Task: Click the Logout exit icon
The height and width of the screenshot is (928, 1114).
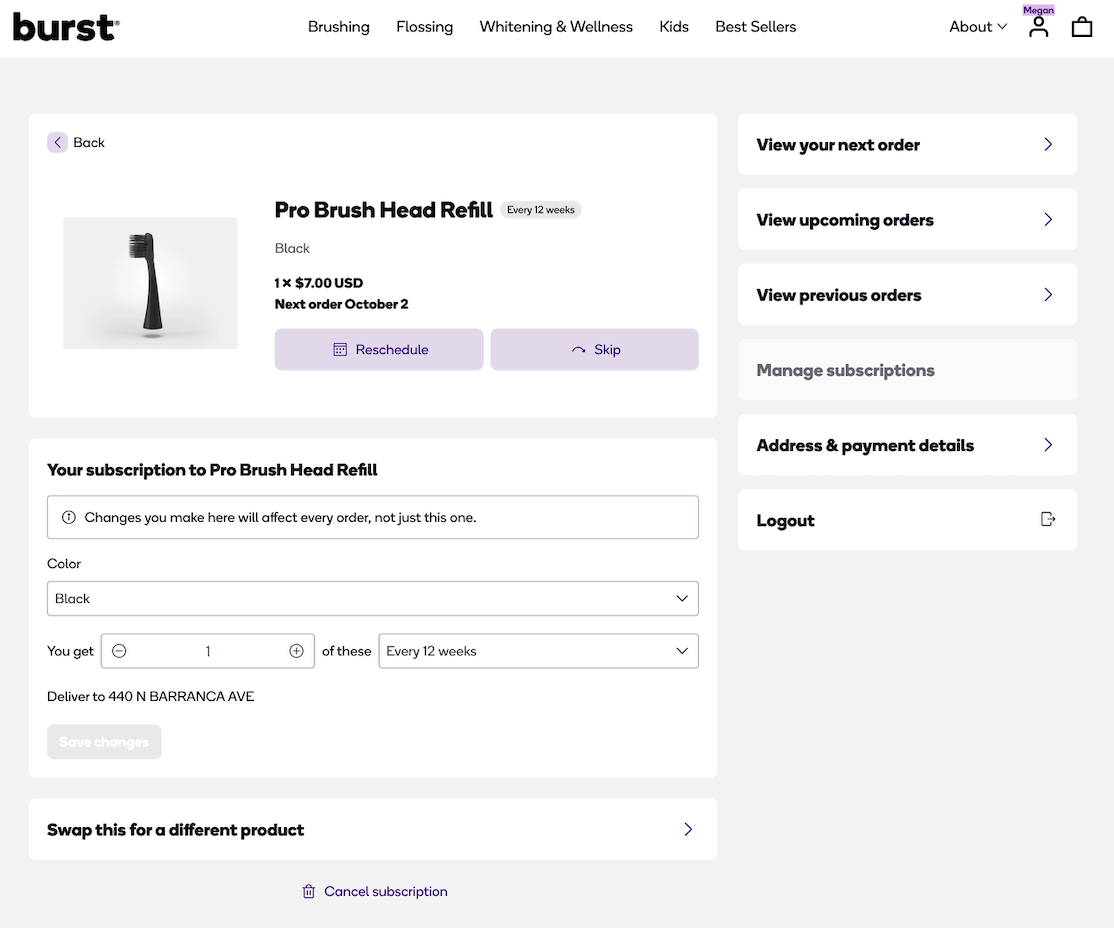Action: [1047, 519]
